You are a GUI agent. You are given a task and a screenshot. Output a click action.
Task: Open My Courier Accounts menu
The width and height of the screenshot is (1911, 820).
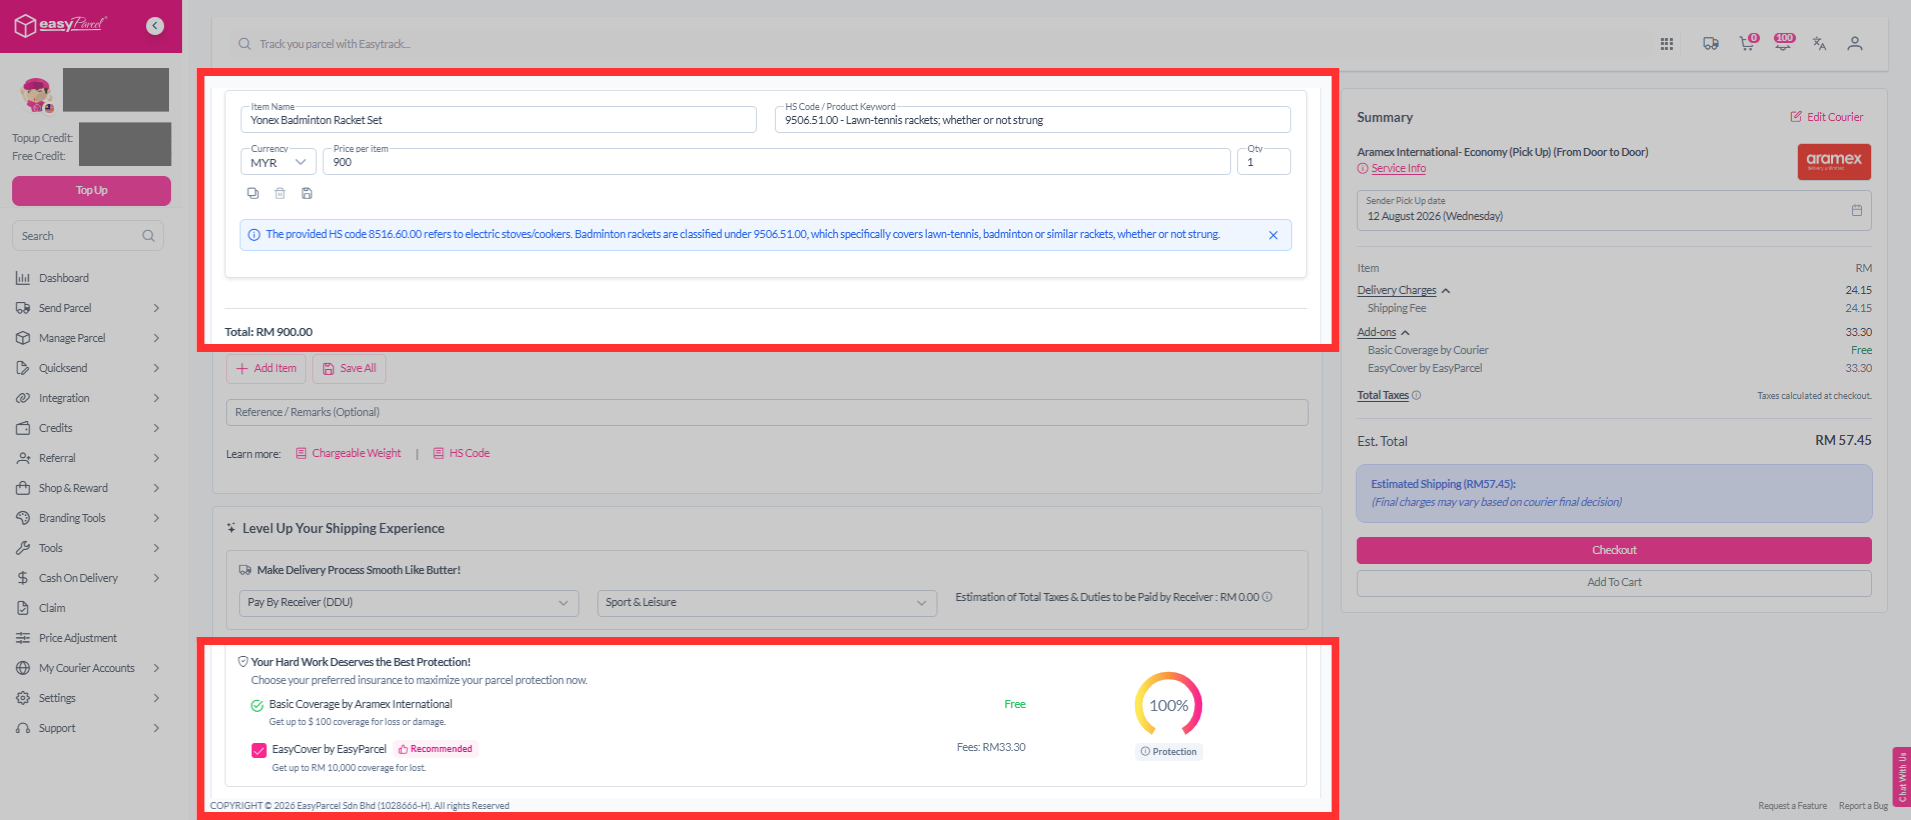pos(87,668)
